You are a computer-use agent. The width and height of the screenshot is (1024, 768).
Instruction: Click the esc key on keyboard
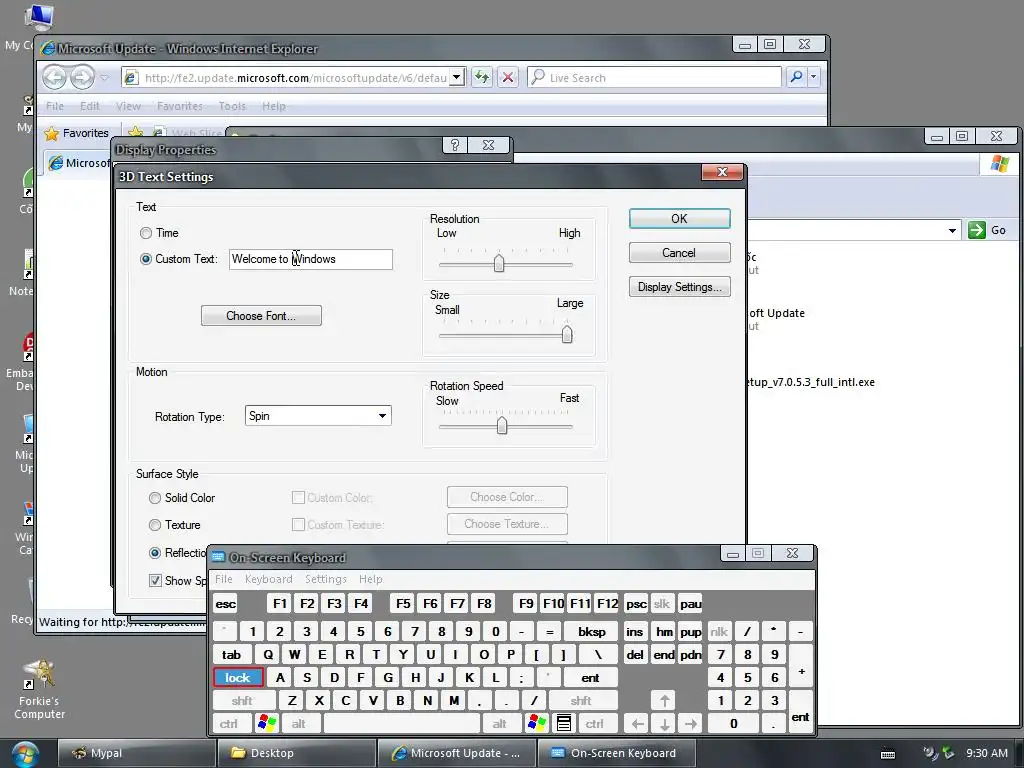tap(225, 604)
